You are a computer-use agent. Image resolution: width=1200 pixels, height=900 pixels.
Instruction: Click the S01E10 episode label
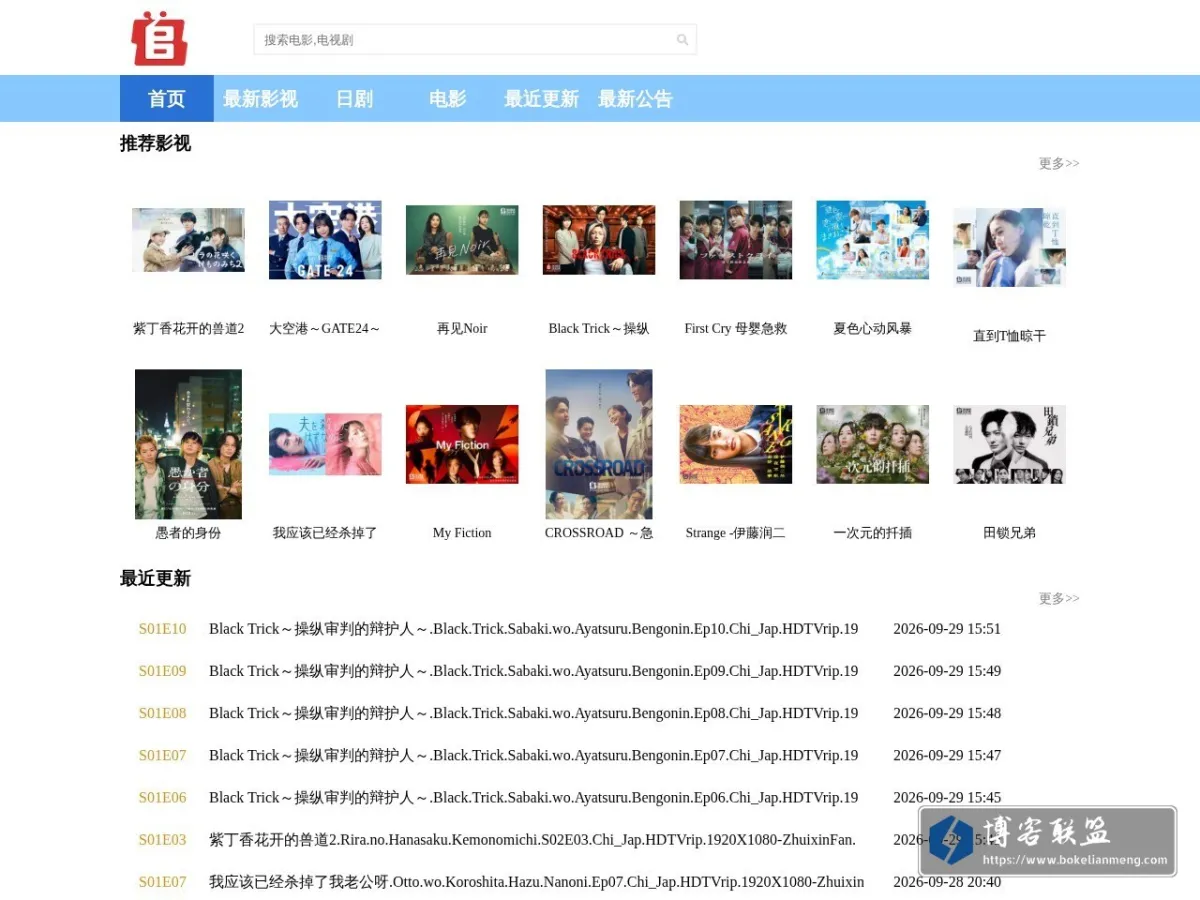162,629
